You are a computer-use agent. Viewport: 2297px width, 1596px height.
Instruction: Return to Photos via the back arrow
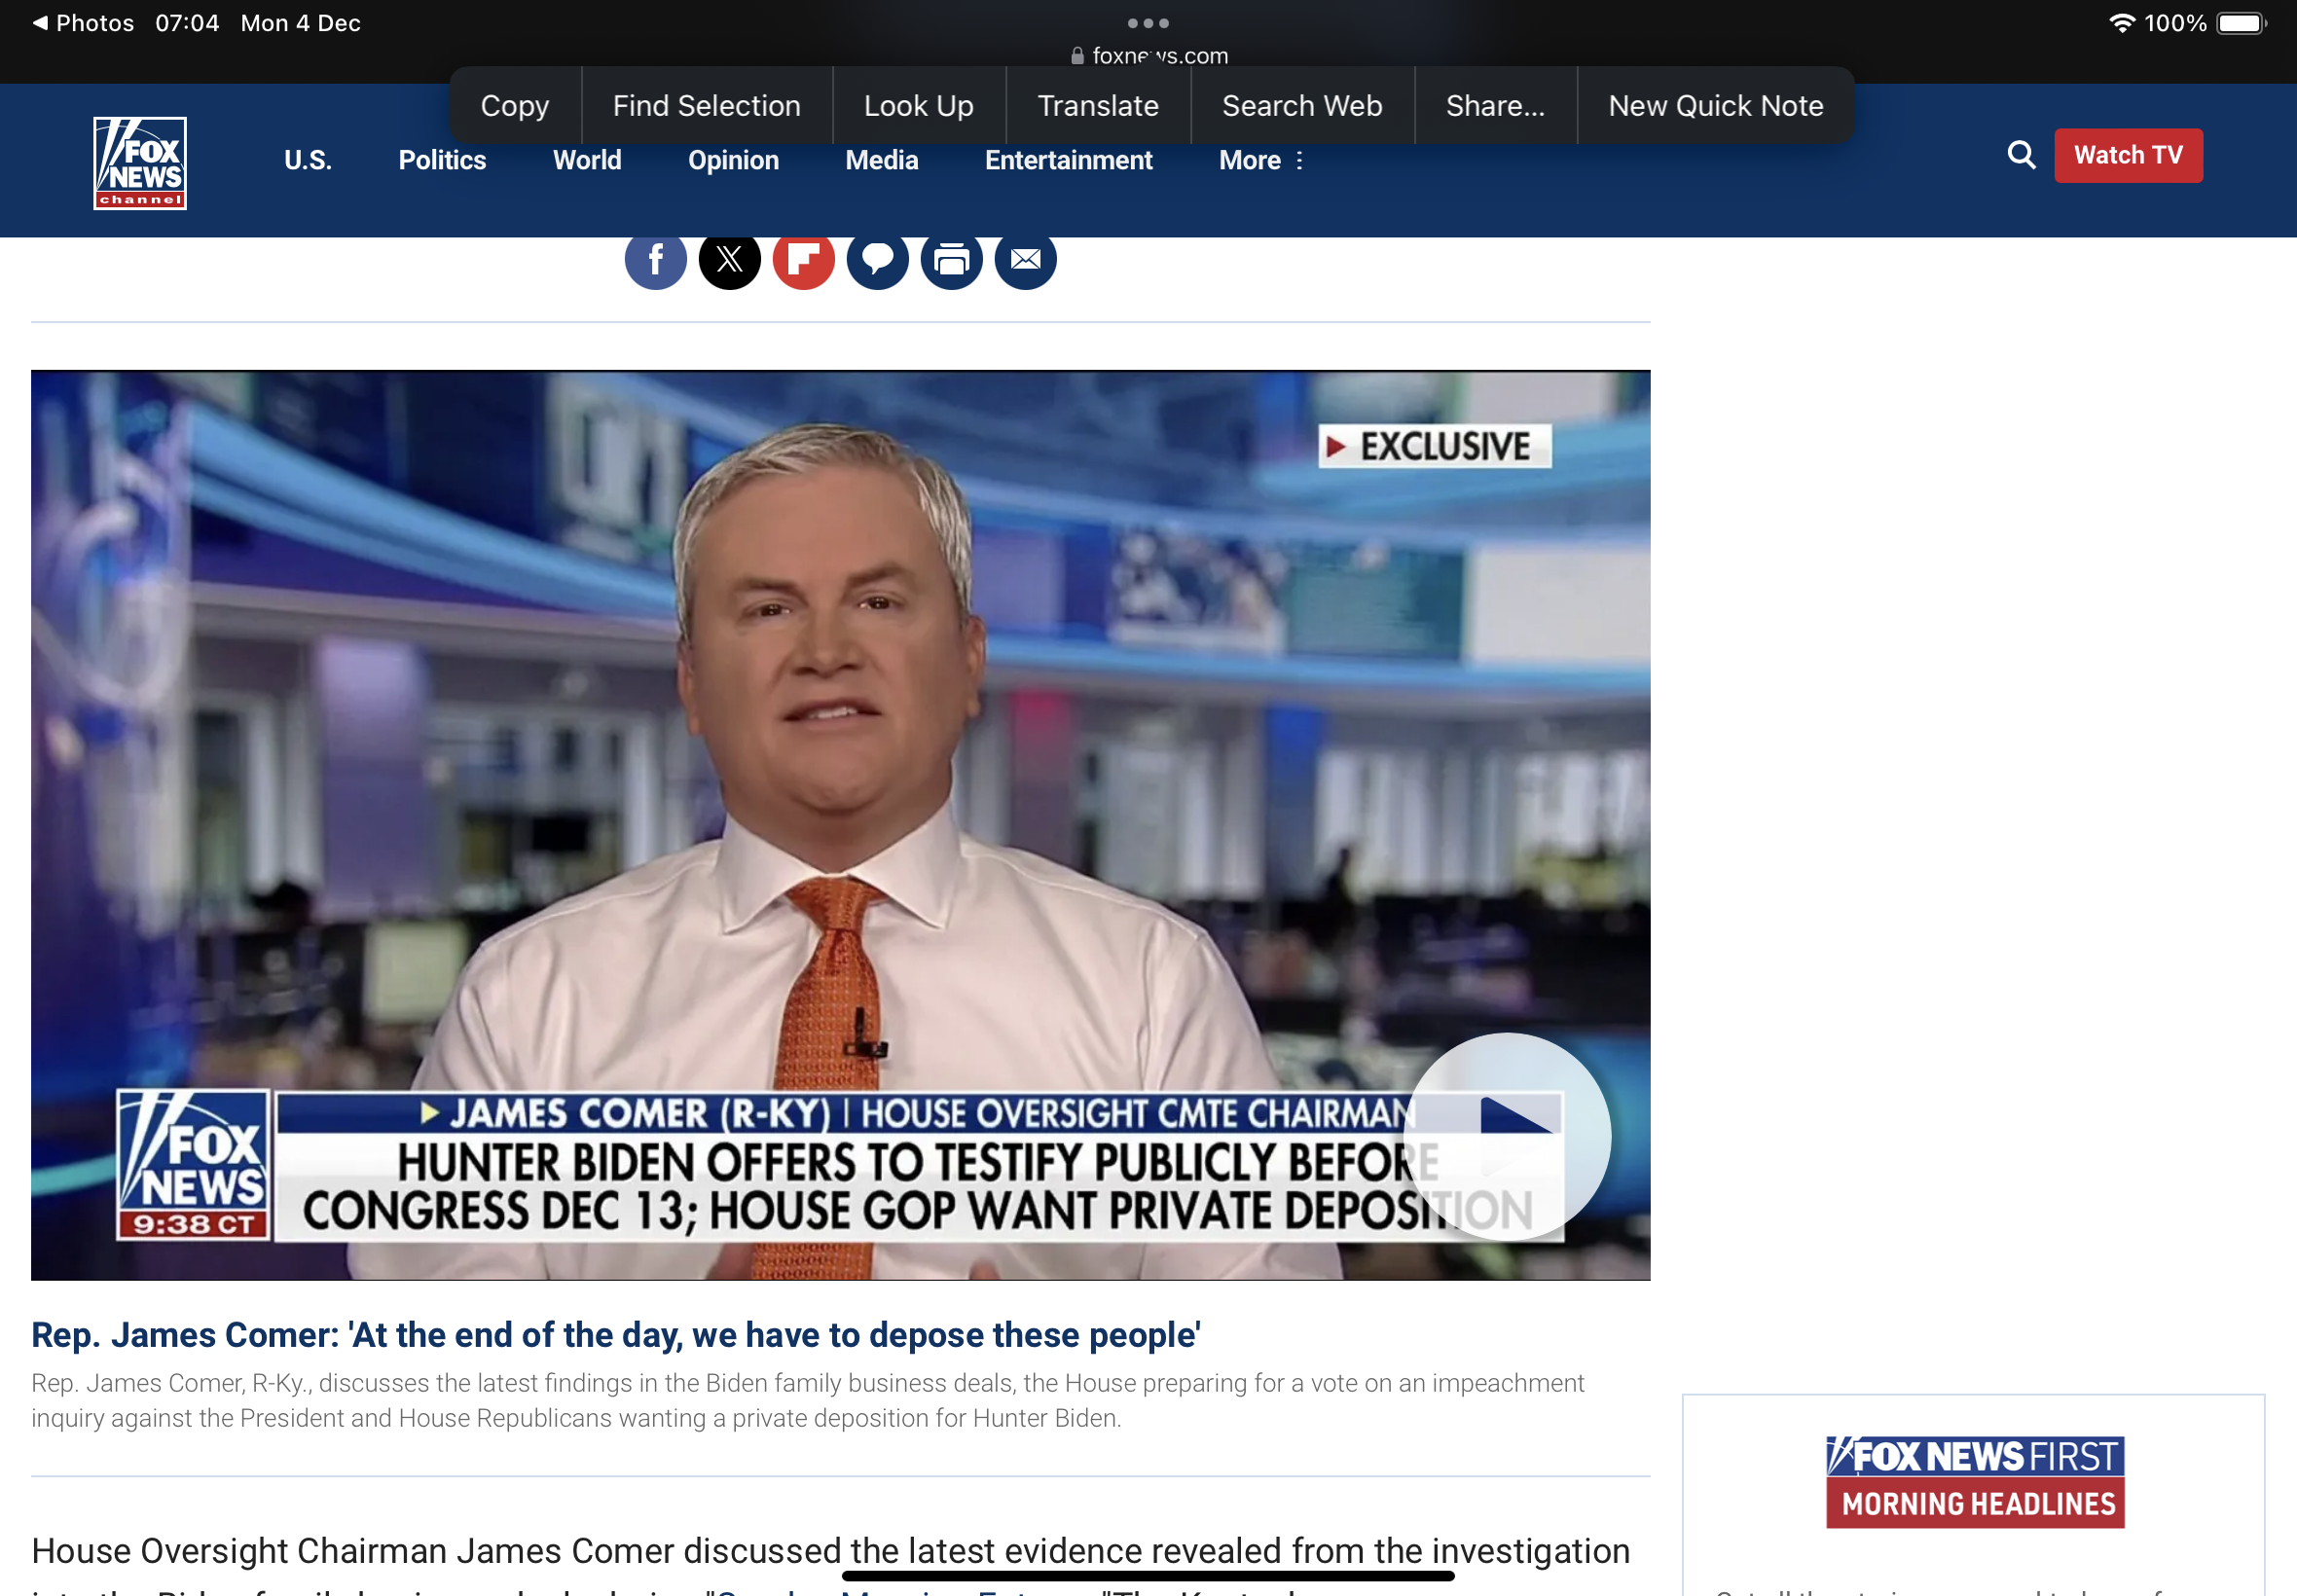83,23
